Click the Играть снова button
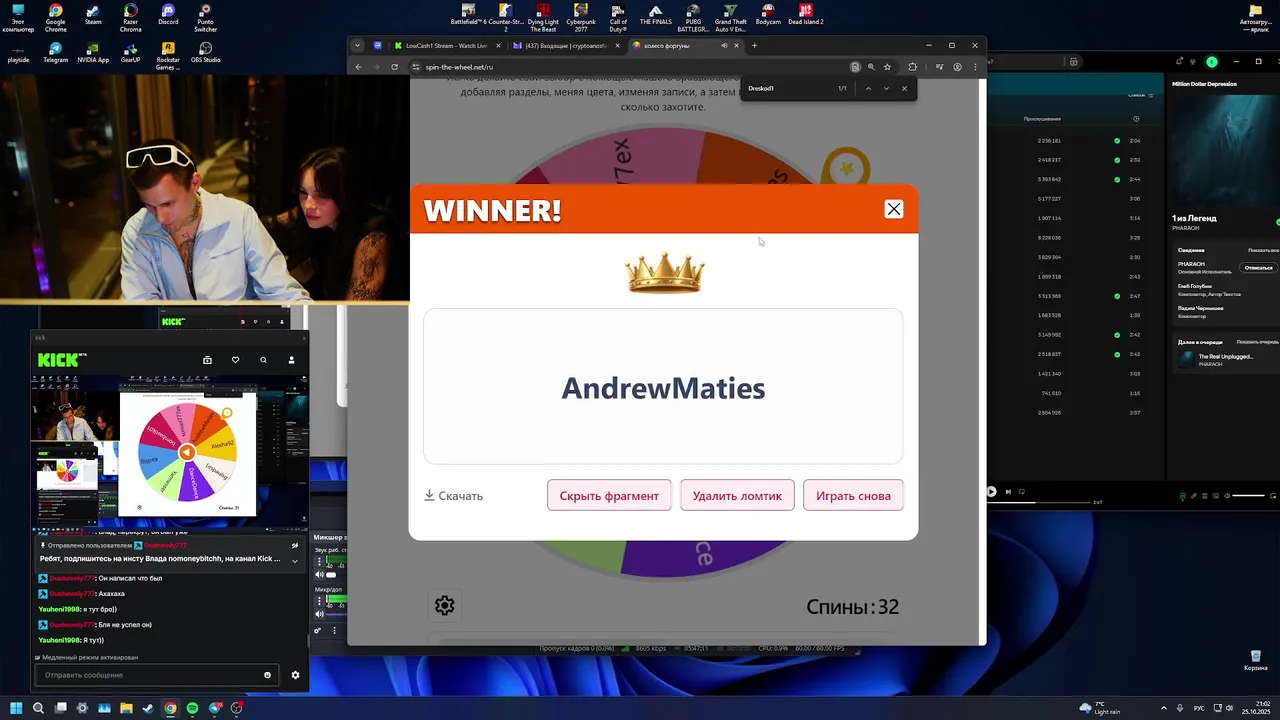The height and width of the screenshot is (720, 1280). [x=853, y=495]
